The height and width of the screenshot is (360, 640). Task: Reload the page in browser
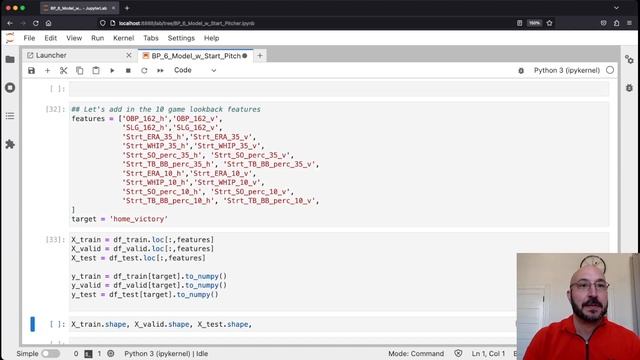pos(36,23)
